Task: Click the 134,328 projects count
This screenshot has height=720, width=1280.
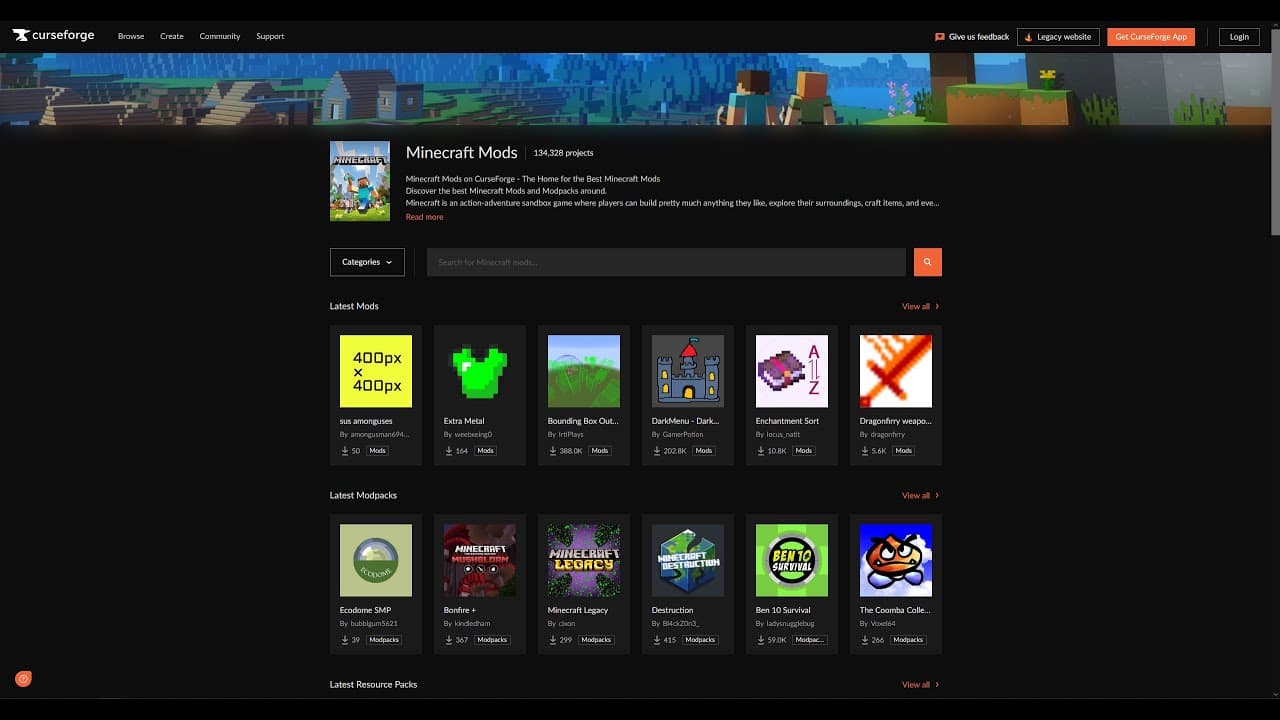Action: 563,153
